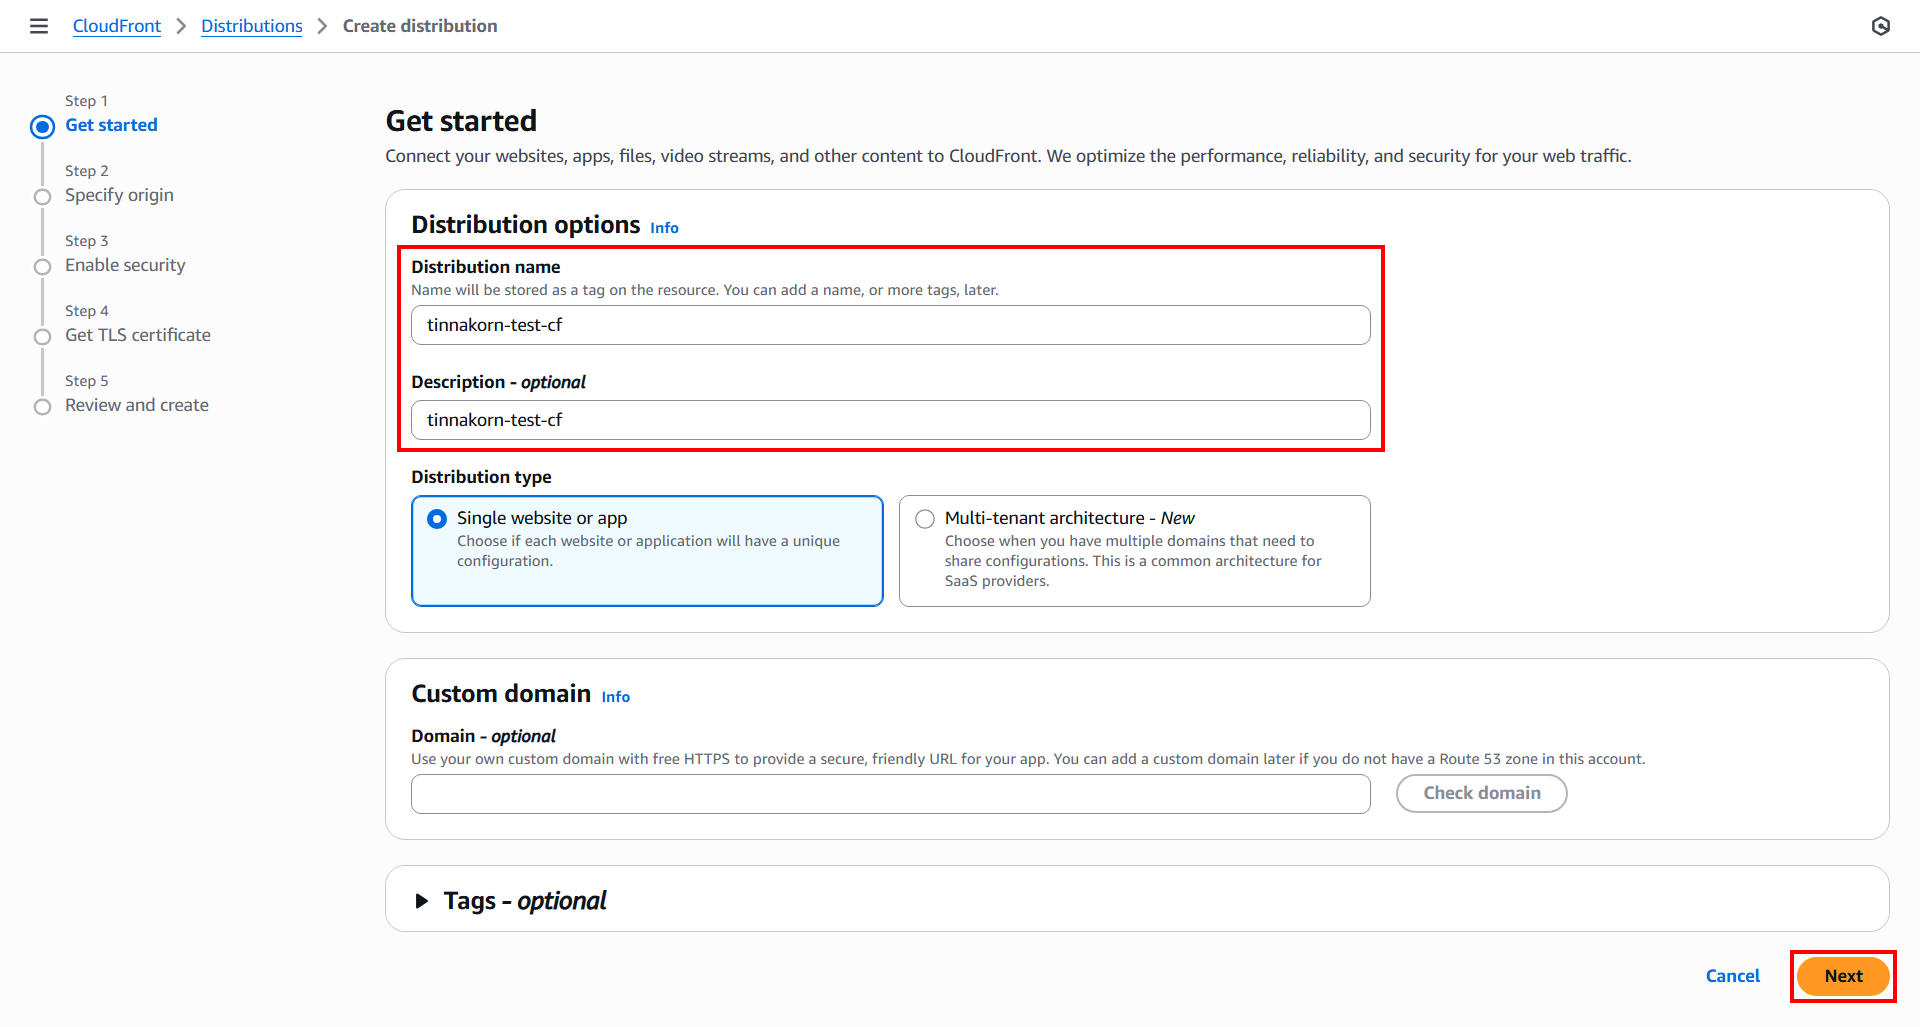This screenshot has width=1920, height=1027.
Task: Click the Next button
Action: pyautogui.click(x=1842, y=976)
